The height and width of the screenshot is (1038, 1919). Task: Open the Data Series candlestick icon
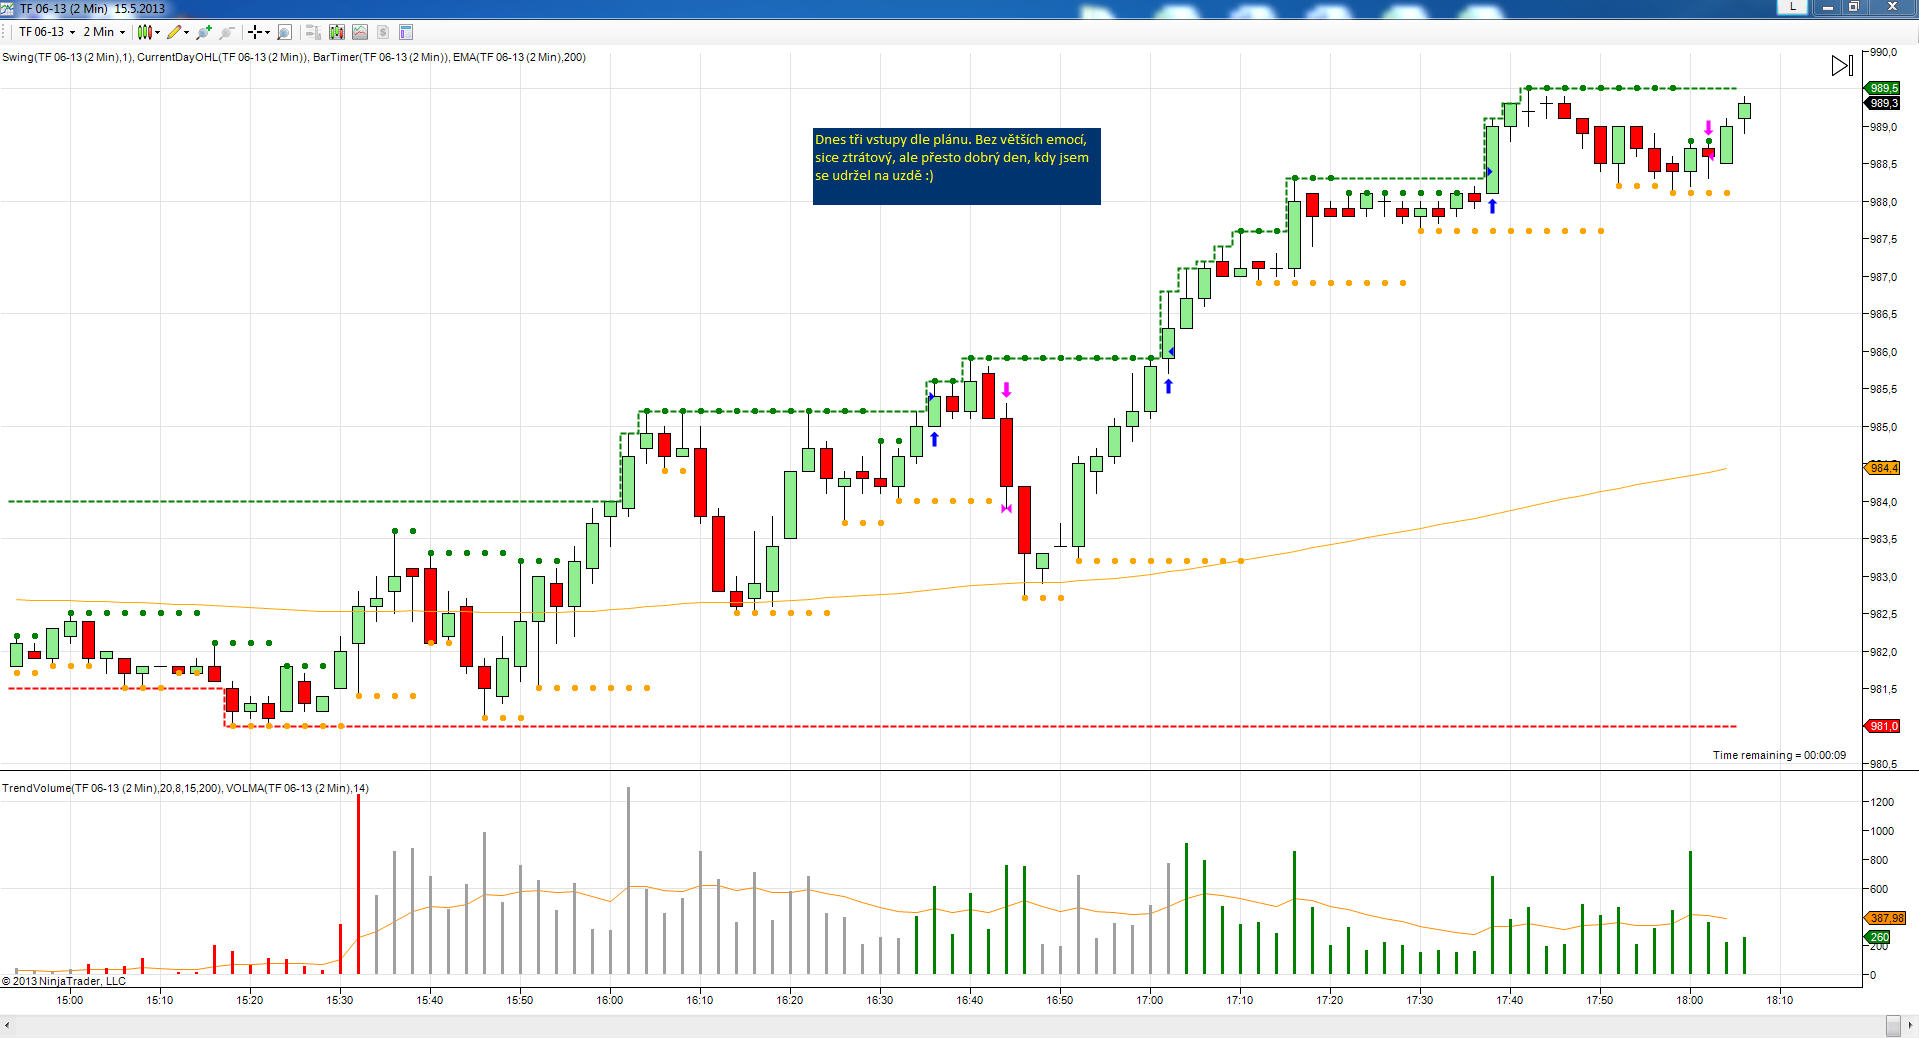click(336, 32)
